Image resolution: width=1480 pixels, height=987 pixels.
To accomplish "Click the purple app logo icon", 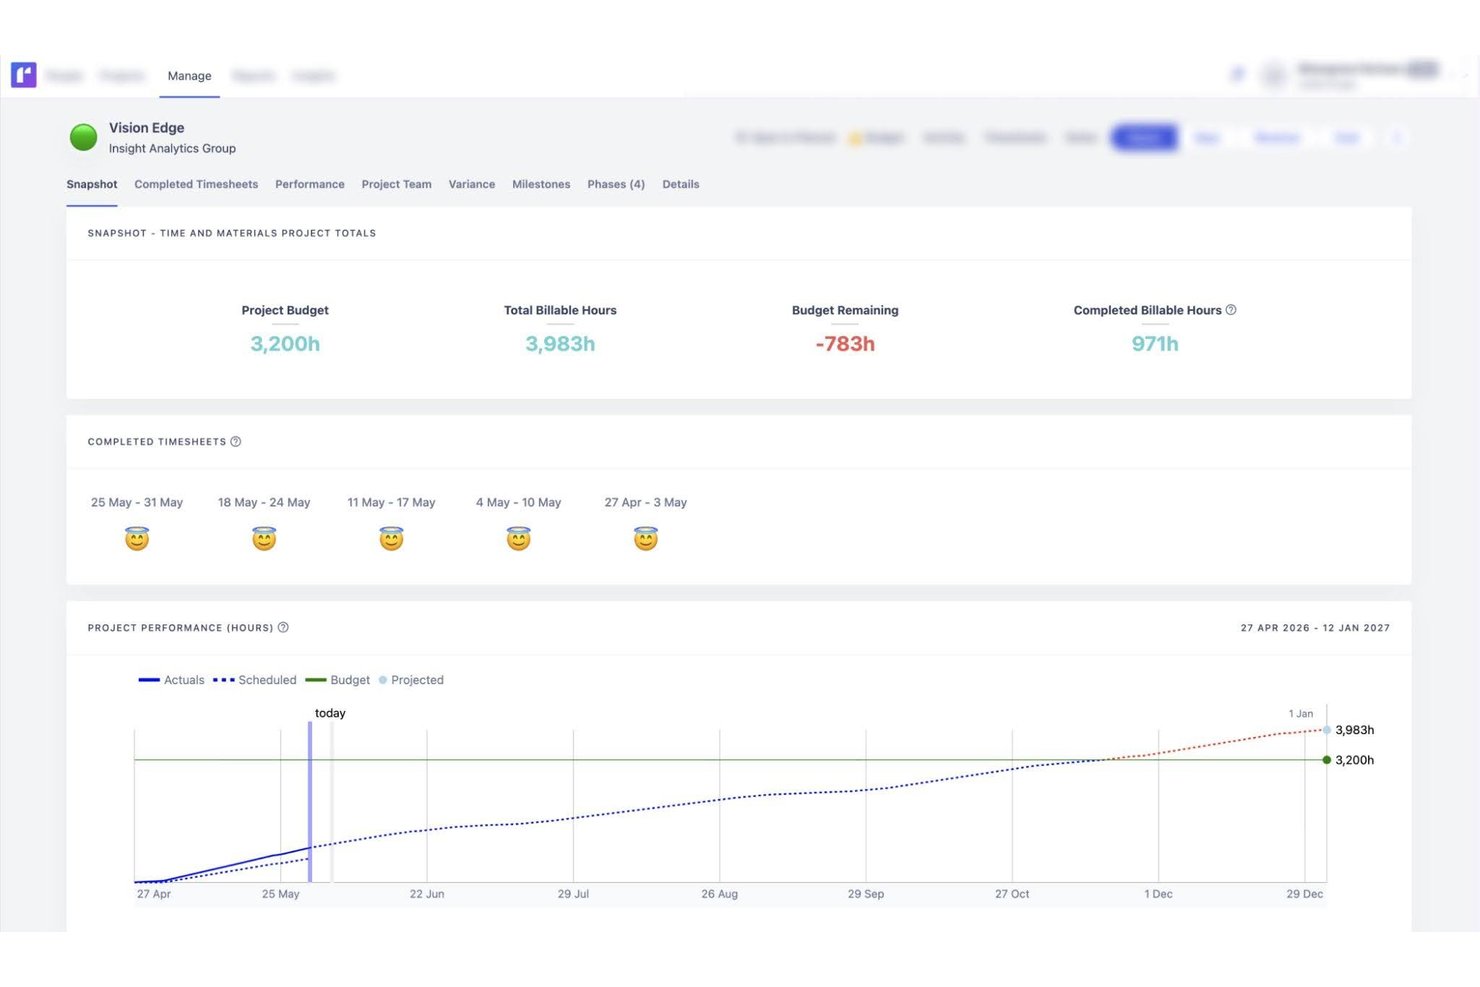I will coord(24,75).
